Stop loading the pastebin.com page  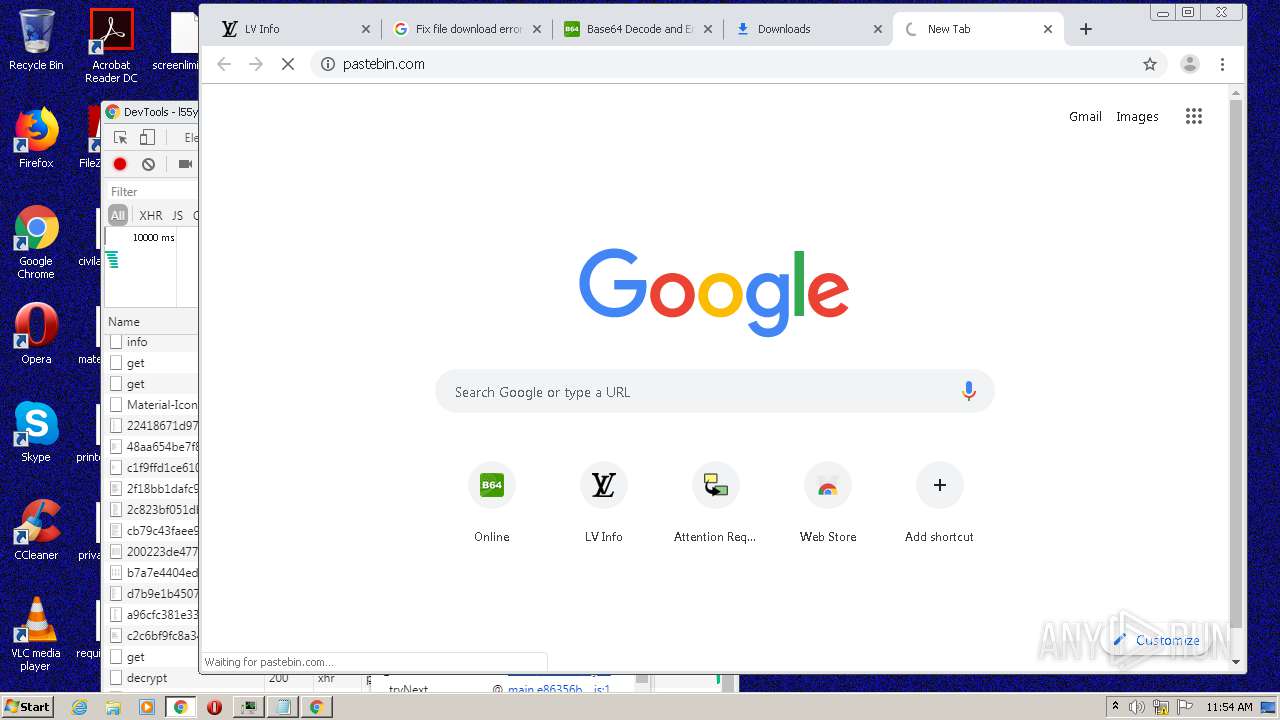click(x=287, y=64)
